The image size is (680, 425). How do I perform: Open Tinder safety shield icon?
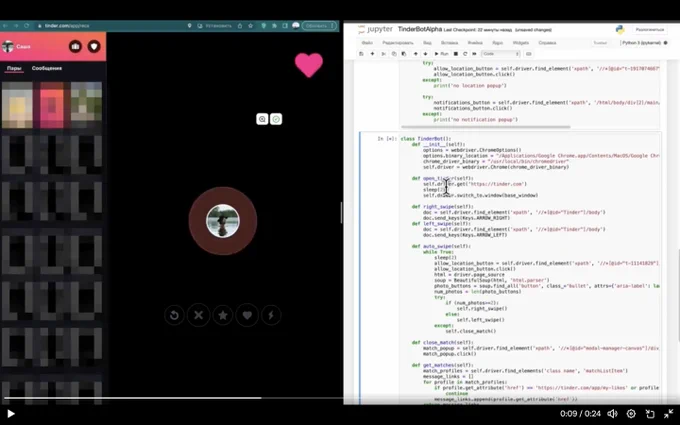[94, 46]
